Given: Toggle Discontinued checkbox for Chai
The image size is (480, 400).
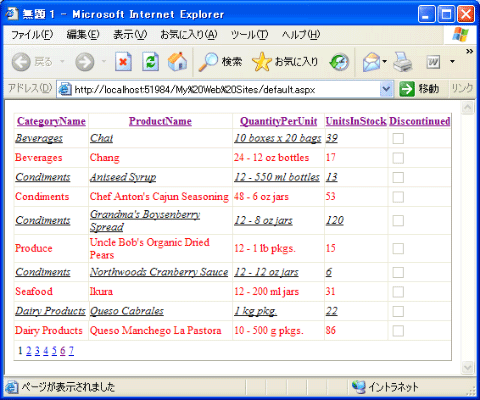Looking at the screenshot, I should coord(398,138).
